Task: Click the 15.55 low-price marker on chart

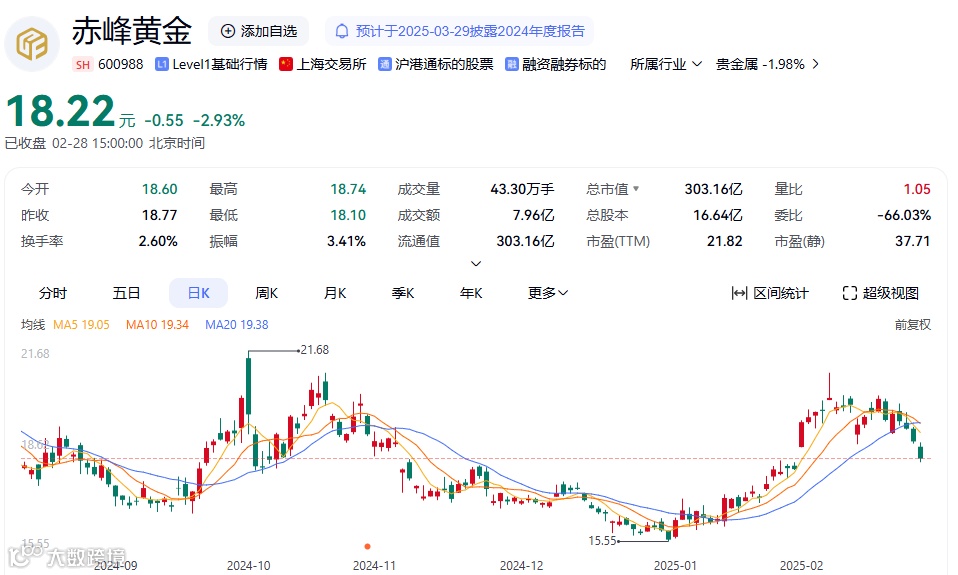Action: [x=602, y=541]
